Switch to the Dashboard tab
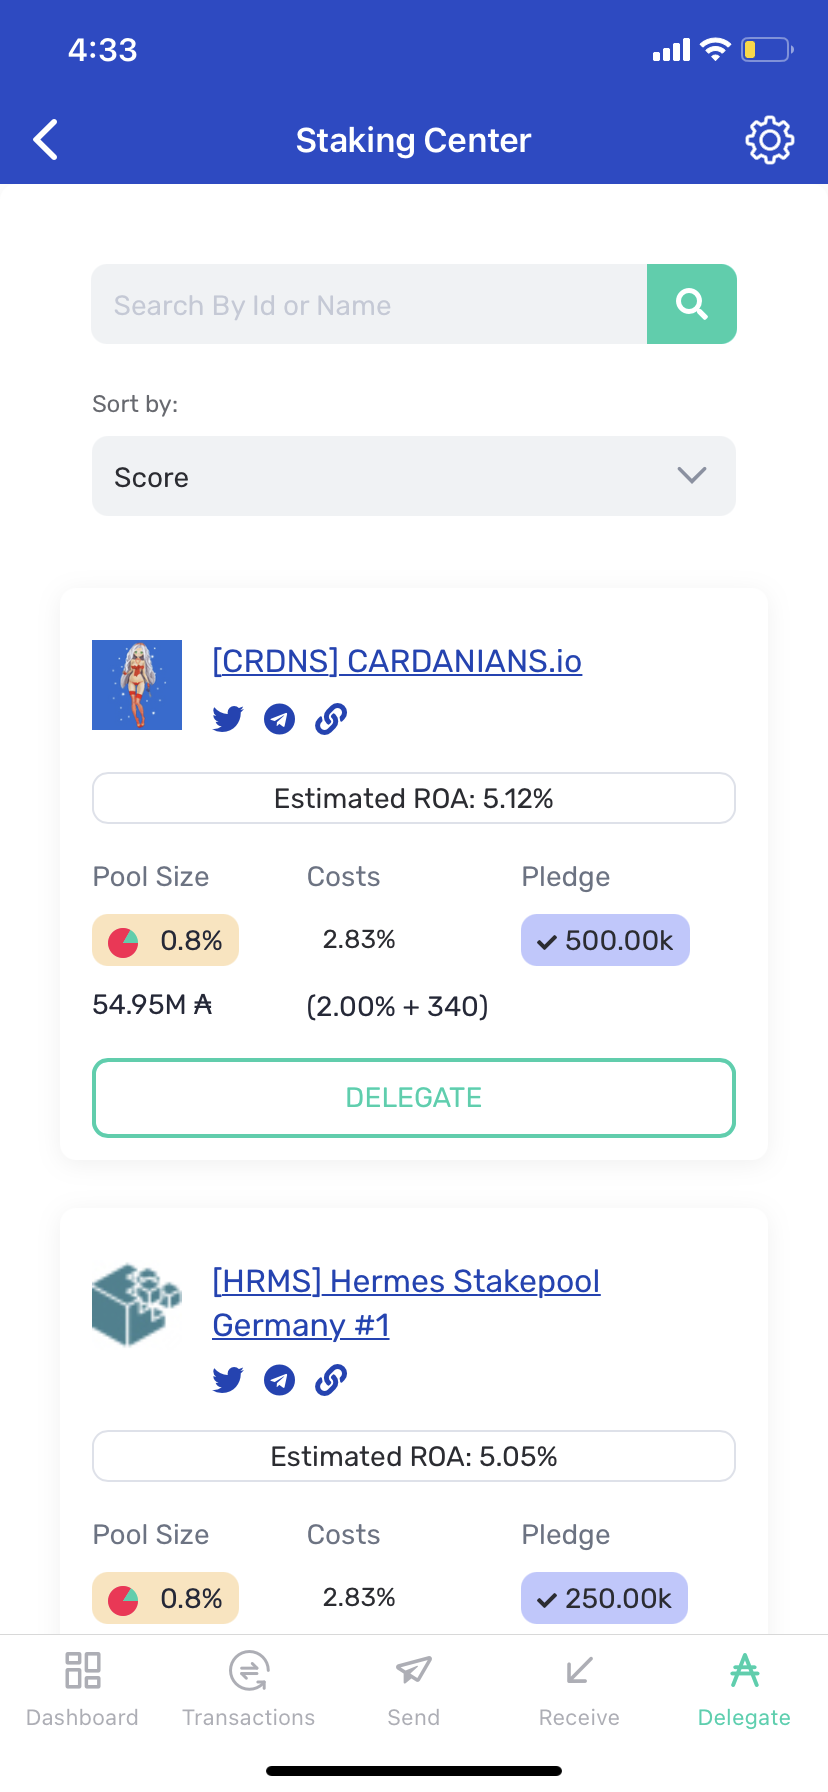This screenshot has height=1792, width=828. [x=82, y=1690]
